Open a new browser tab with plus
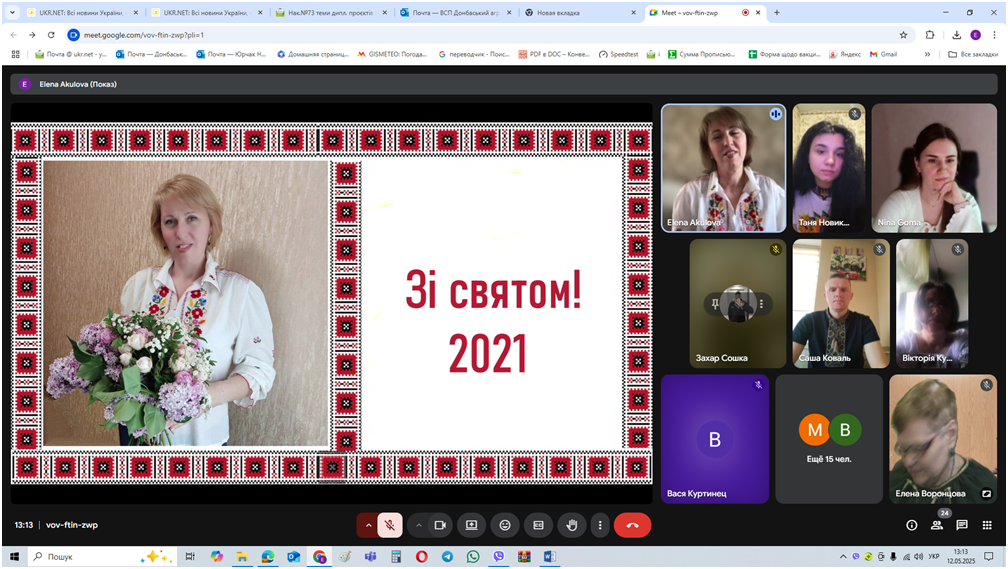1008x569 pixels. pos(777,12)
